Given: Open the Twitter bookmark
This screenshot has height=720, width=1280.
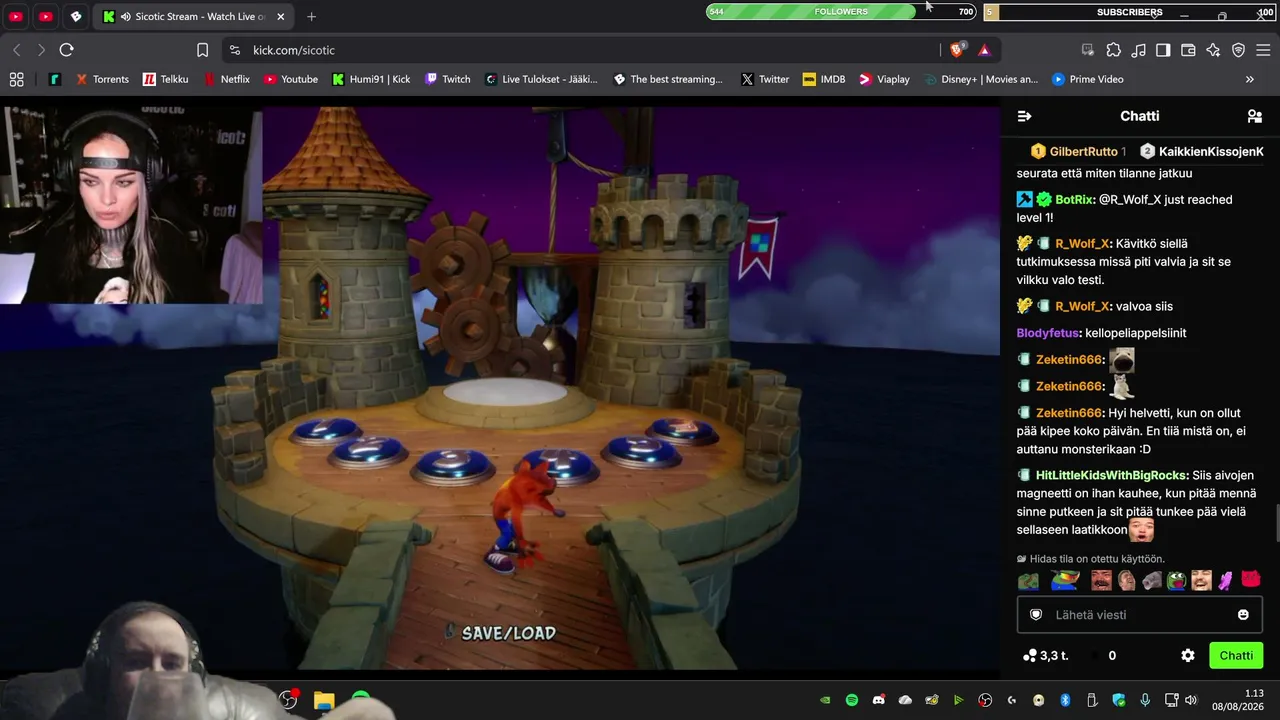Looking at the screenshot, I should pos(765,79).
